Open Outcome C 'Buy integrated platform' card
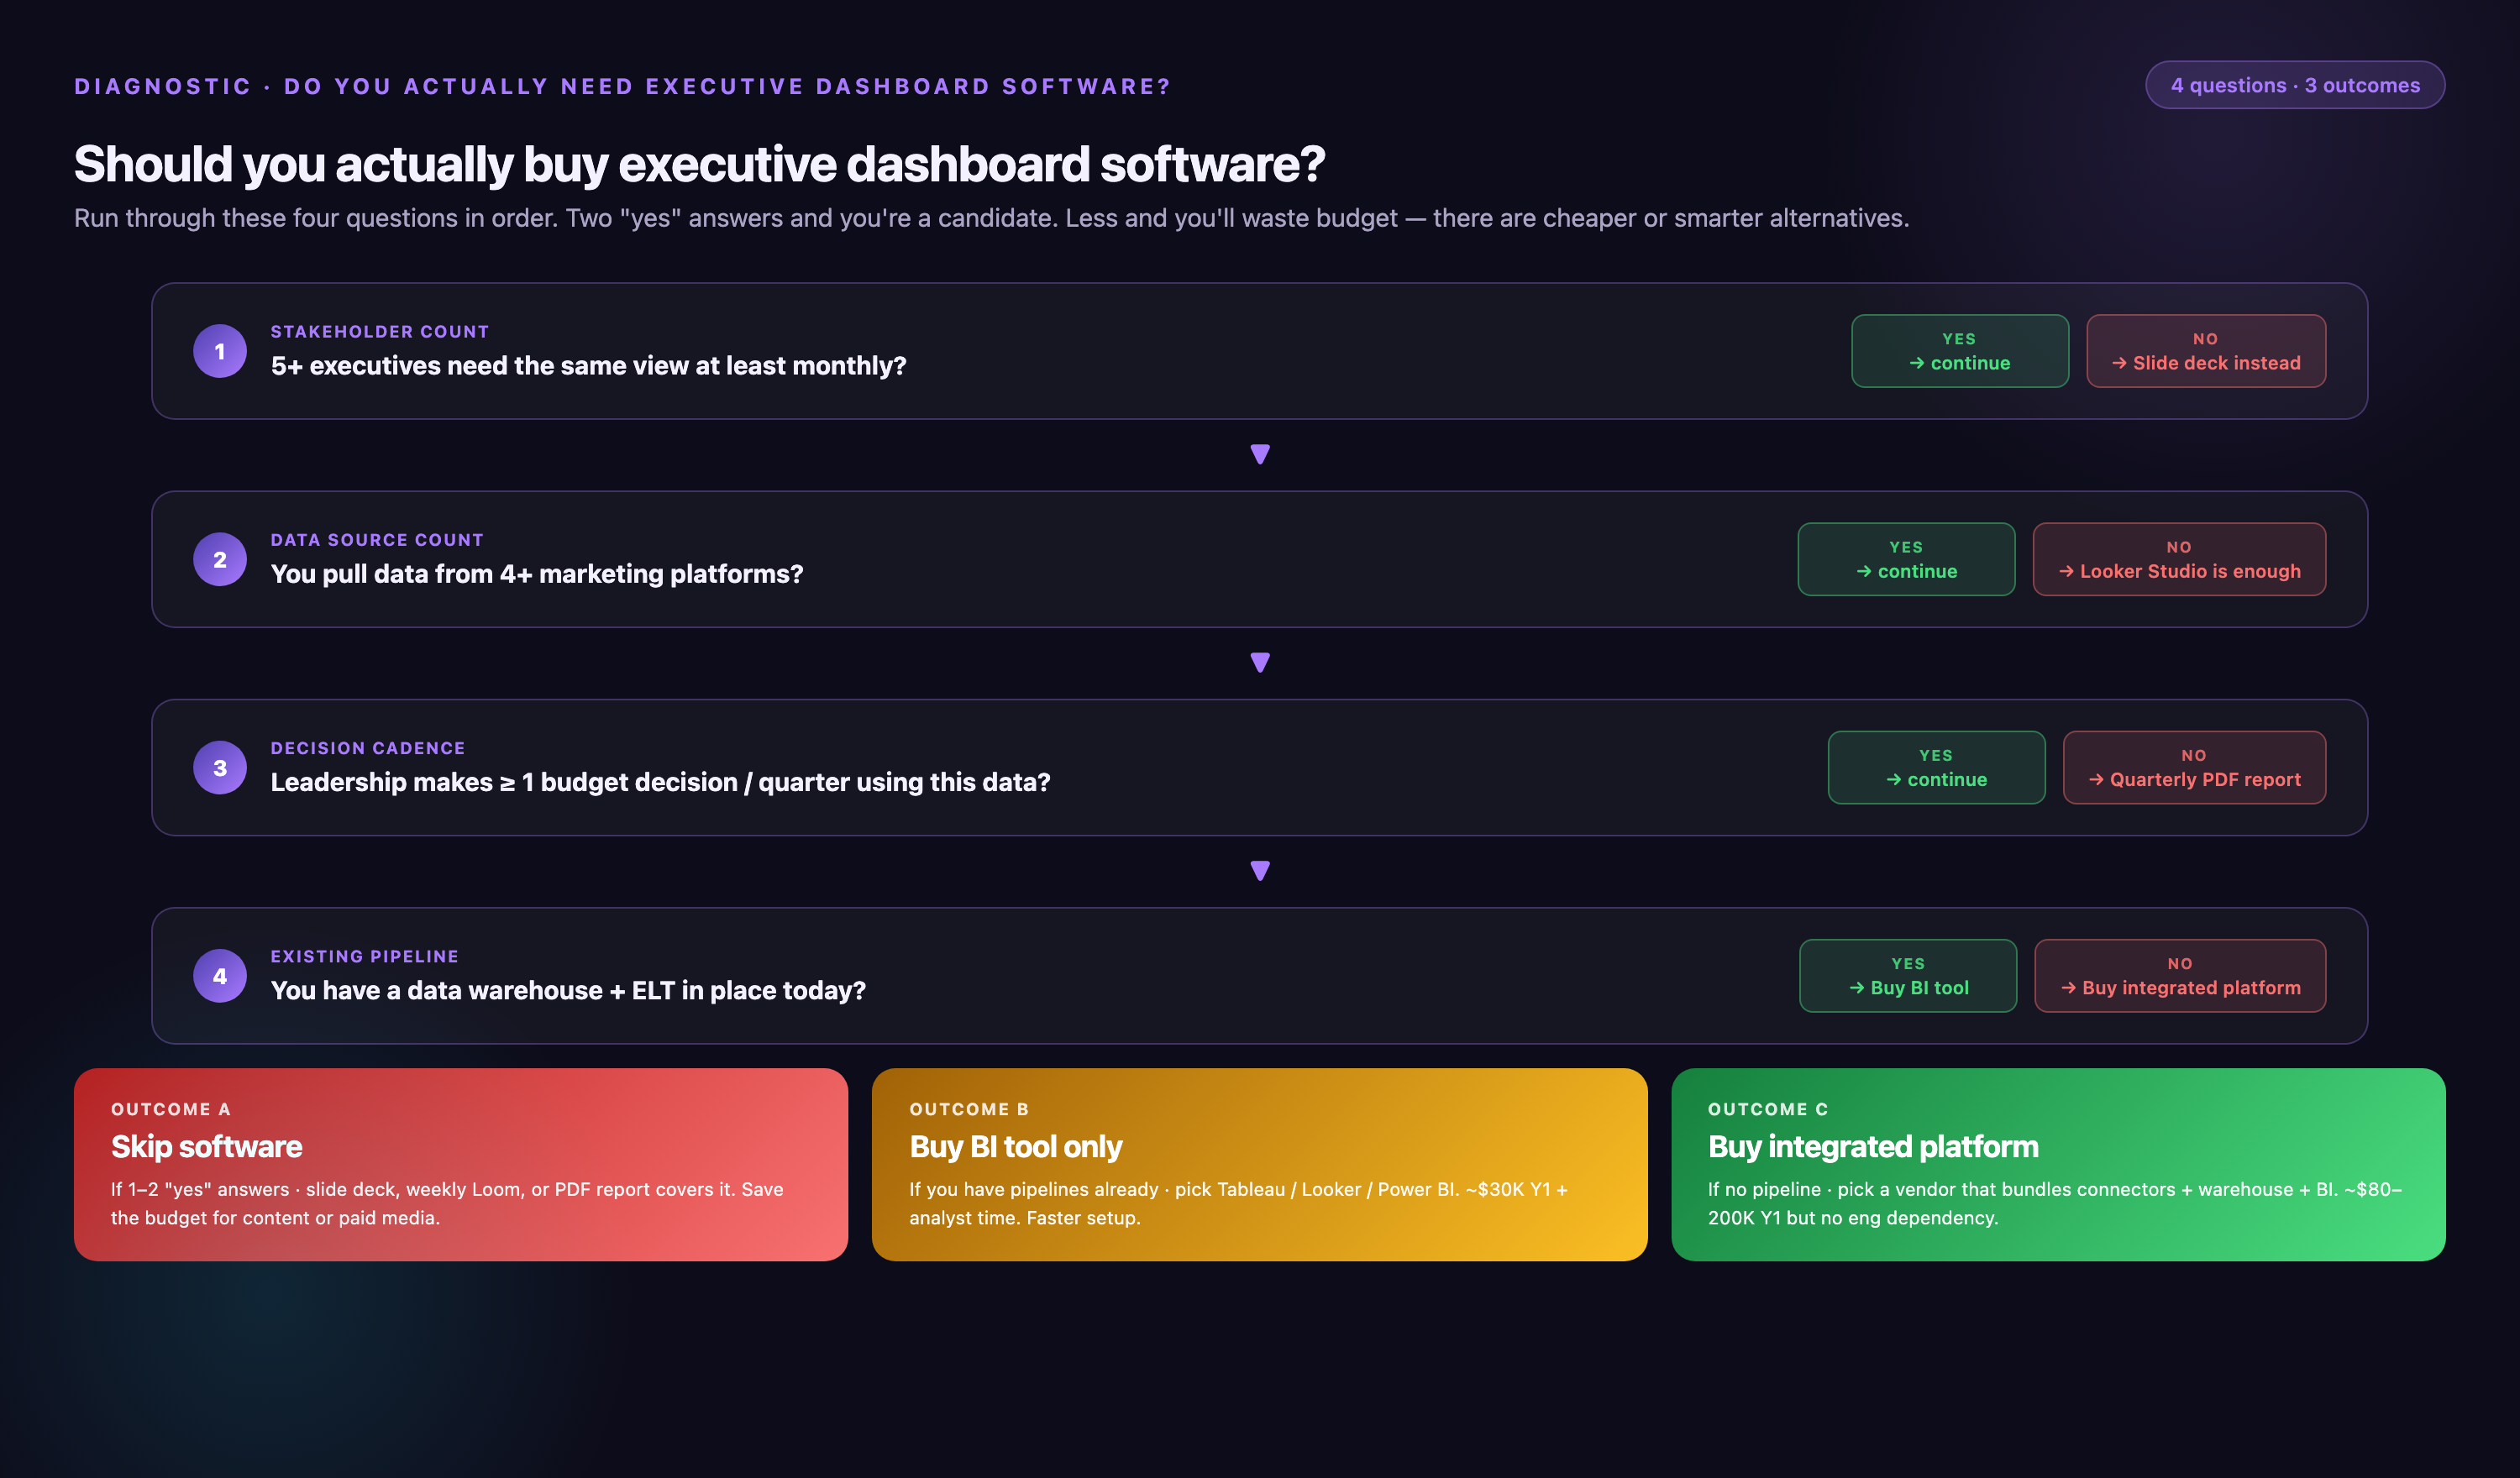Screen dimensions: 2520x1478 point(2058,1164)
